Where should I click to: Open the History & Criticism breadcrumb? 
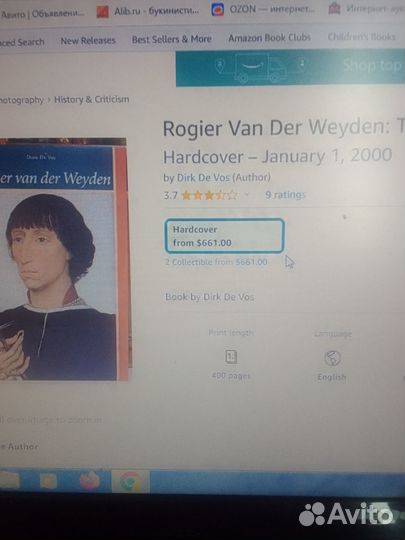click(x=92, y=100)
